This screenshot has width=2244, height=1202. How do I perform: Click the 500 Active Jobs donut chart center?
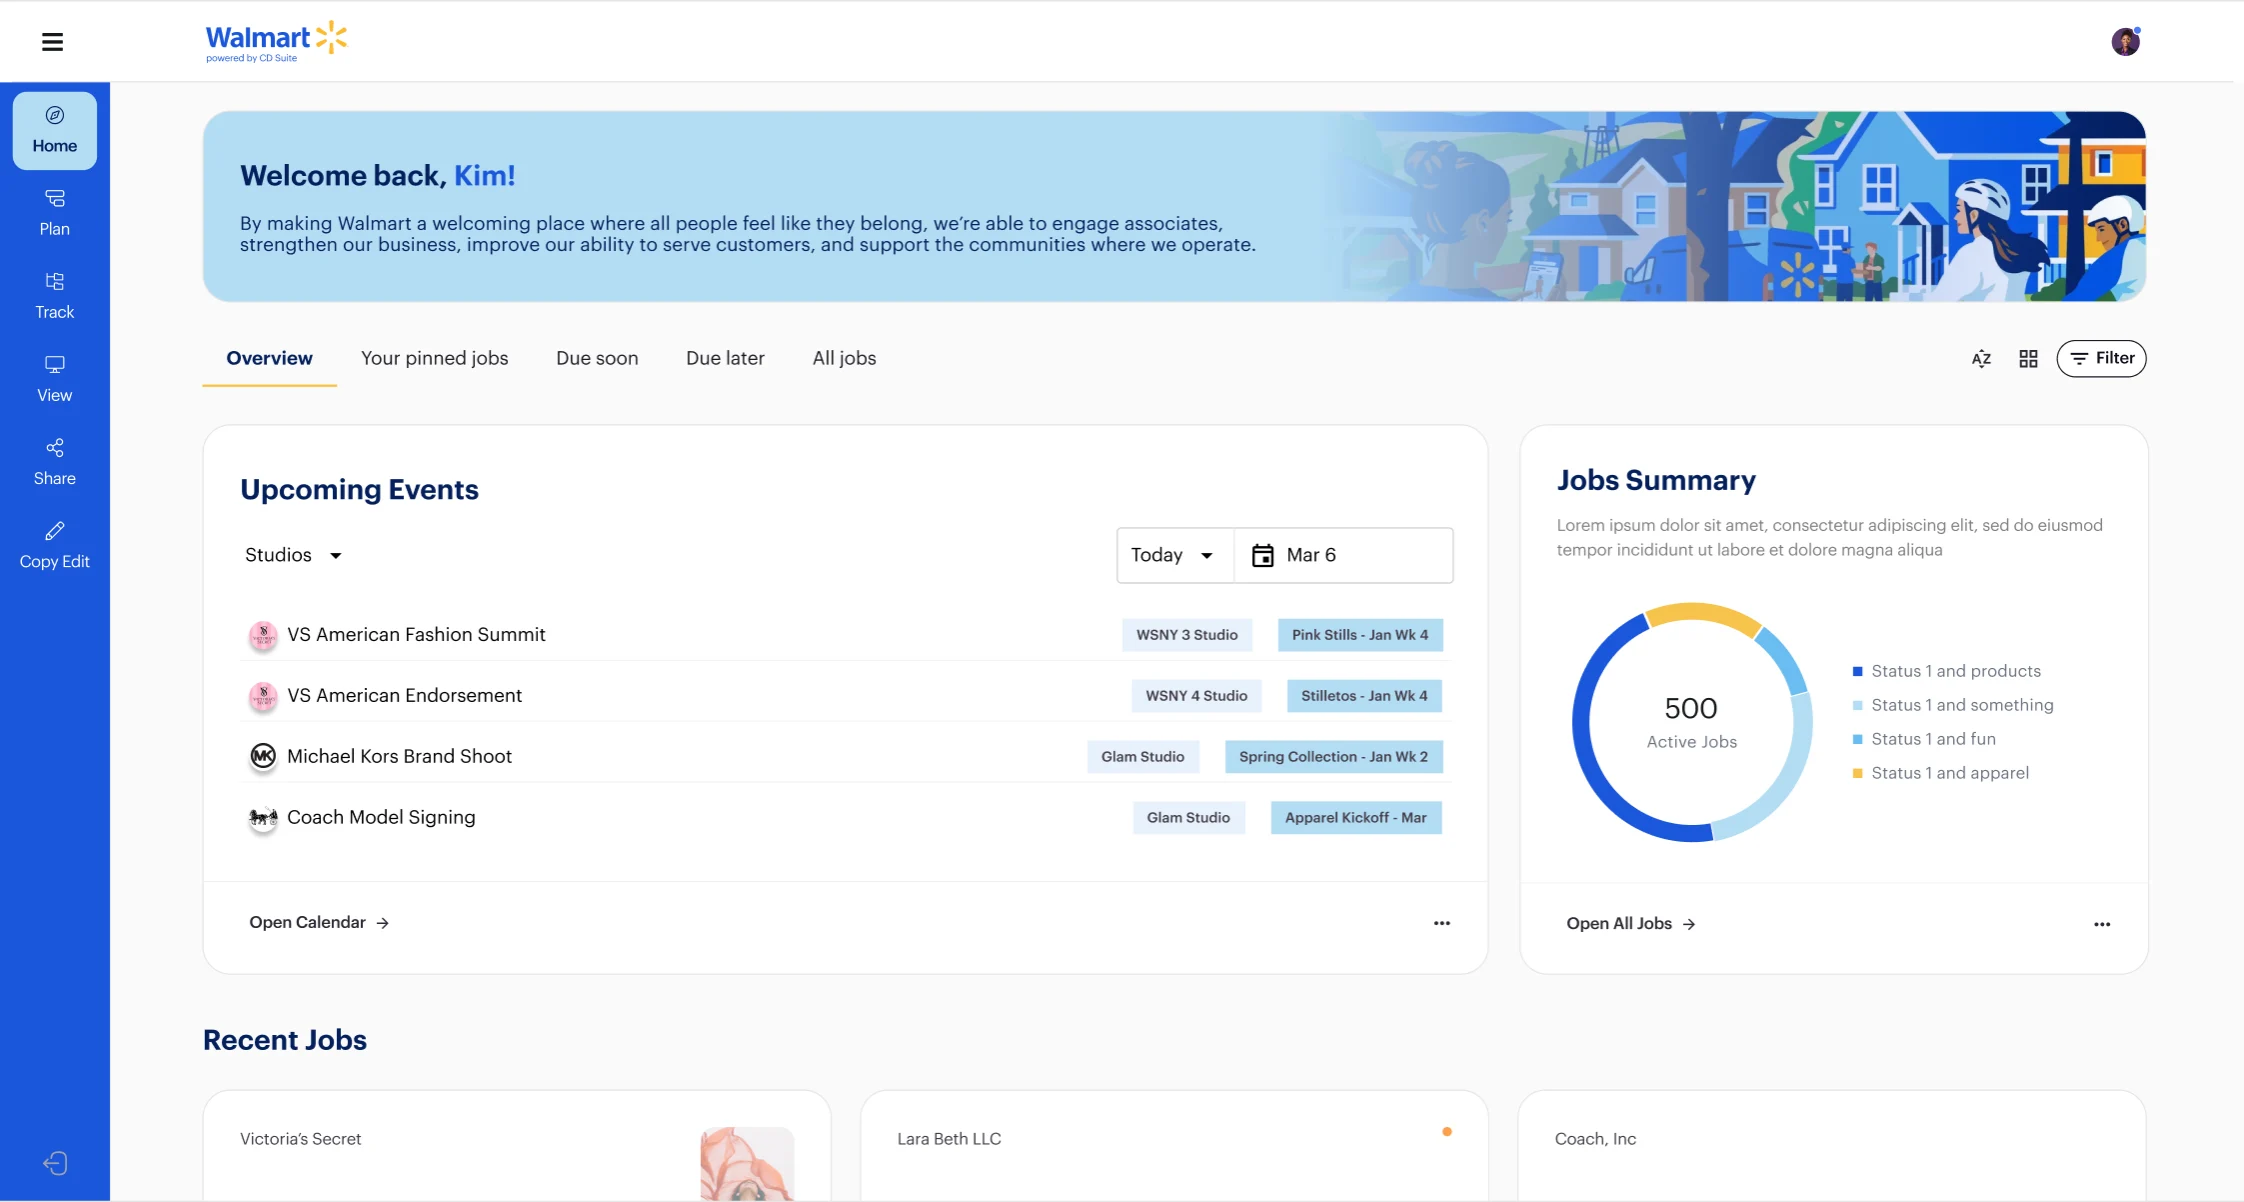pyautogui.click(x=1692, y=722)
